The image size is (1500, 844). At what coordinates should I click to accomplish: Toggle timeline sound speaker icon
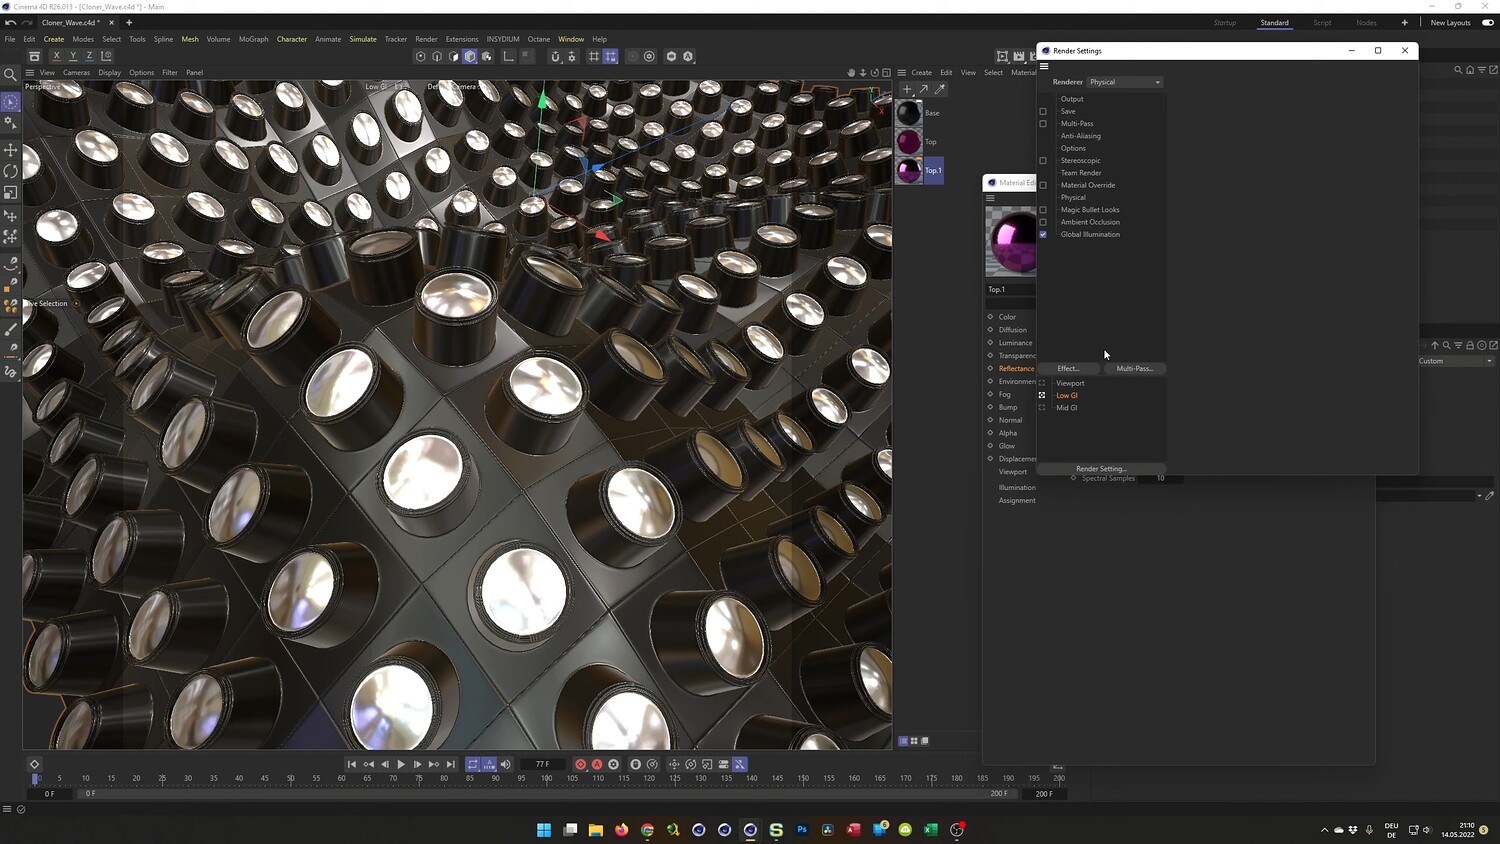point(506,764)
